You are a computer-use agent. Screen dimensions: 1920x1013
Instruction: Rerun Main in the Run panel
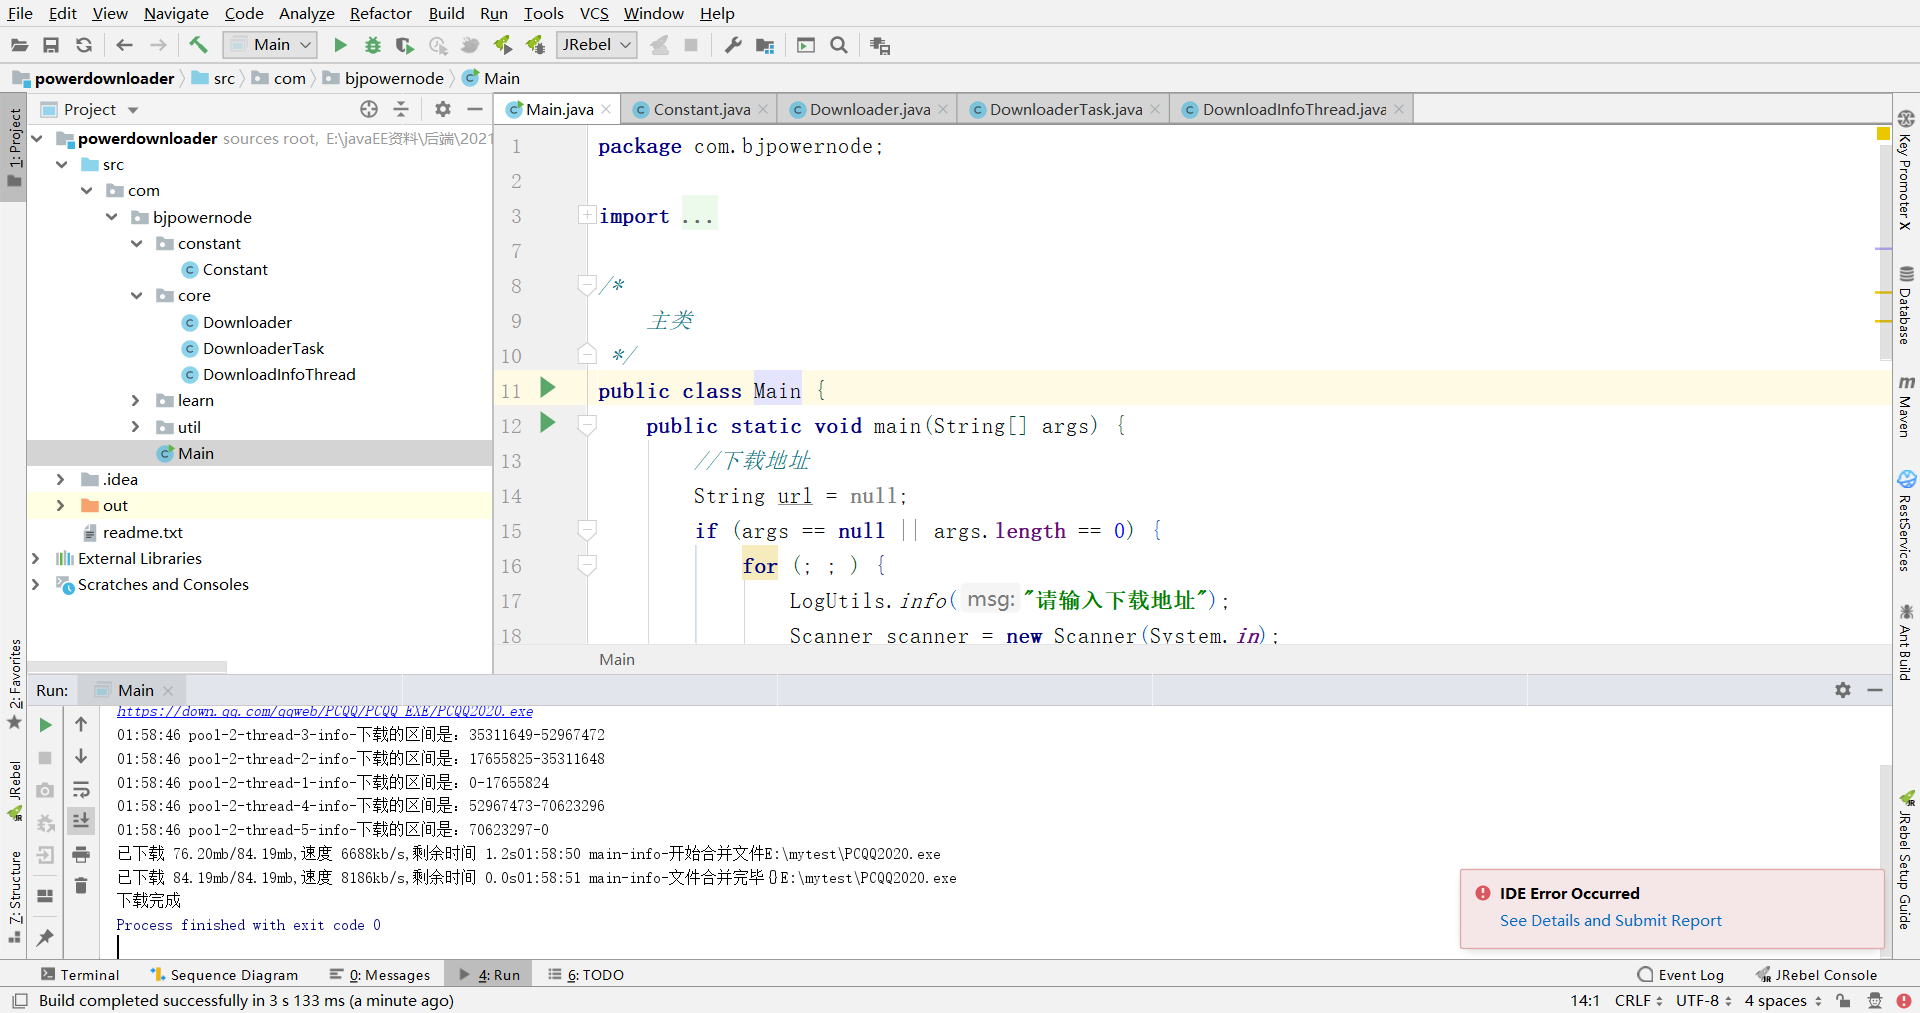45,725
